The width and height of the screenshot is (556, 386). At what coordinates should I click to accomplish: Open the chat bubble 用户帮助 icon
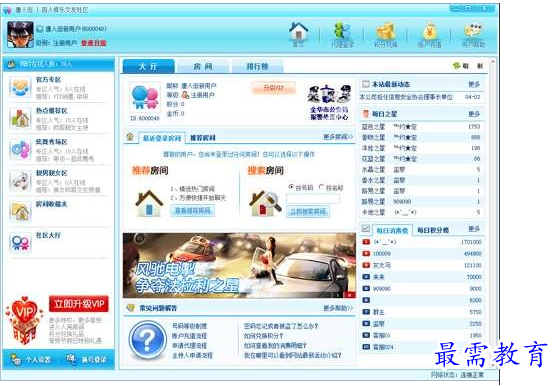click(473, 31)
